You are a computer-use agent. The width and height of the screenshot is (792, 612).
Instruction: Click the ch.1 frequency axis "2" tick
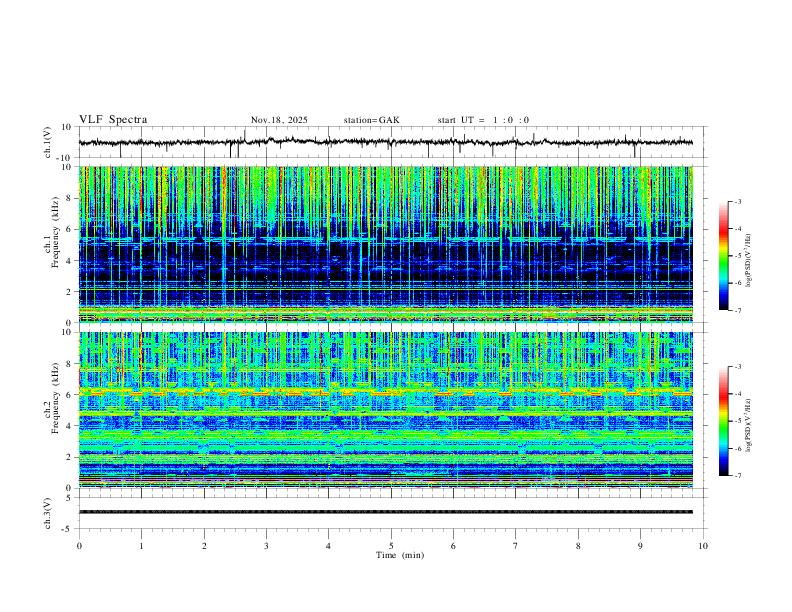coord(69,291)
